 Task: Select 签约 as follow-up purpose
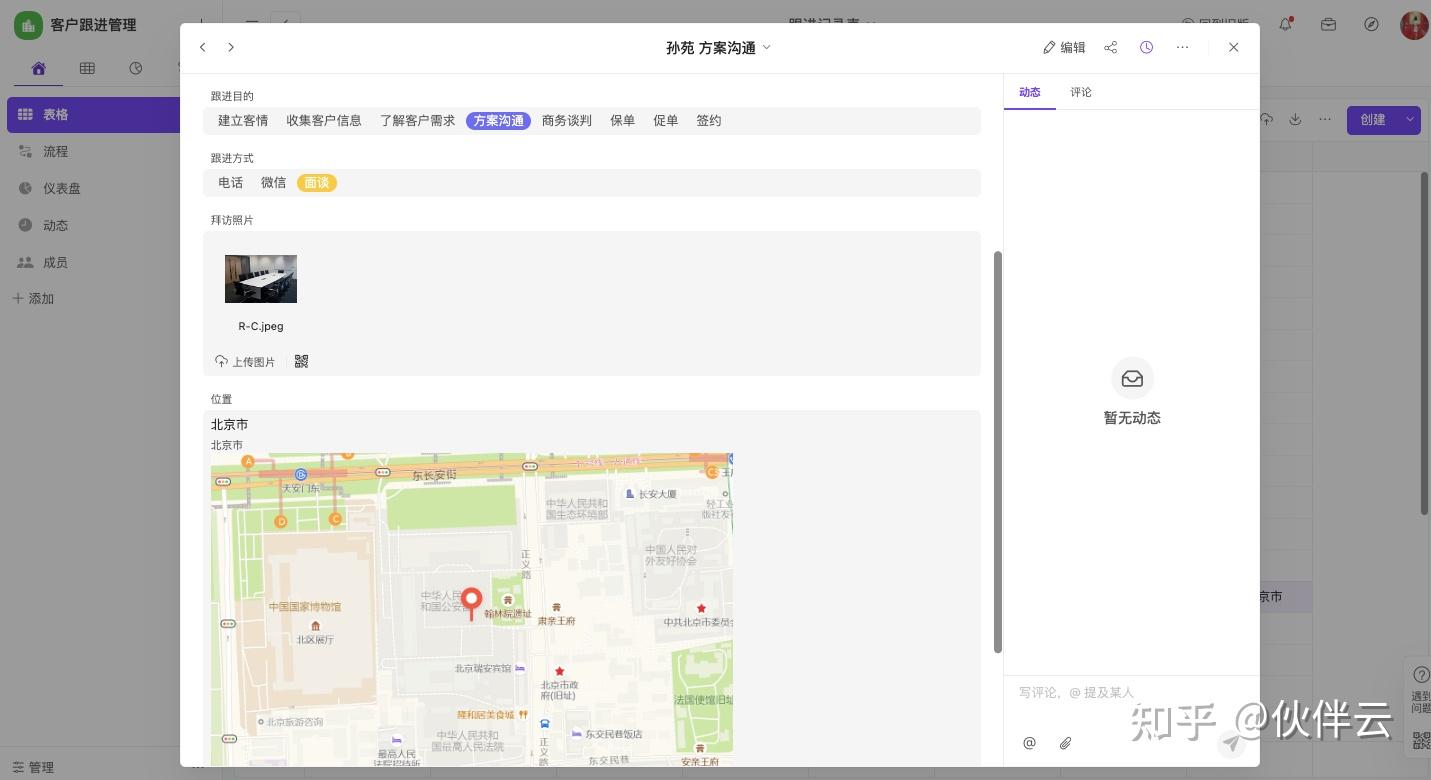[x=709, y=121]
